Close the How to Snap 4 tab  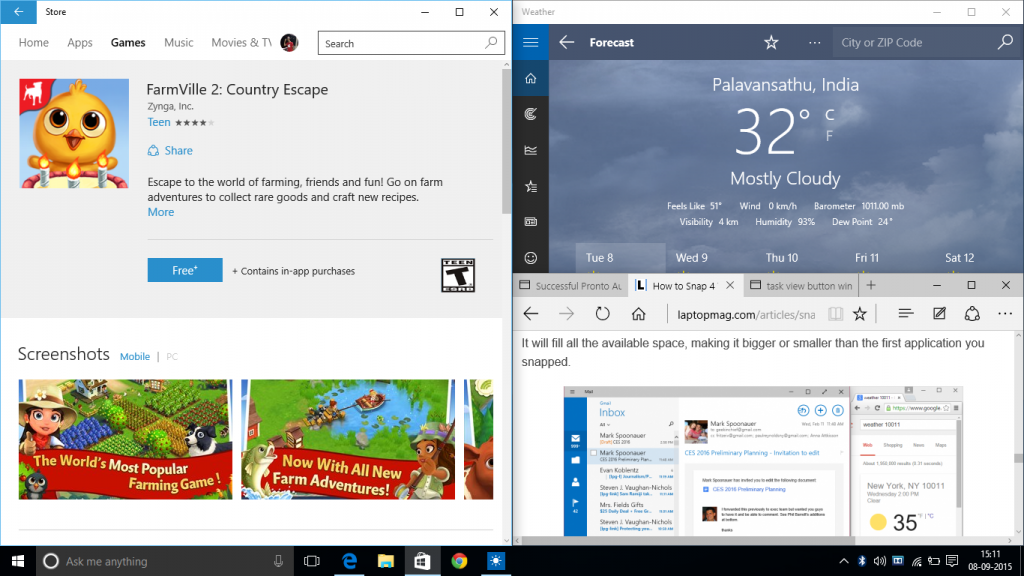coord(730,285)
